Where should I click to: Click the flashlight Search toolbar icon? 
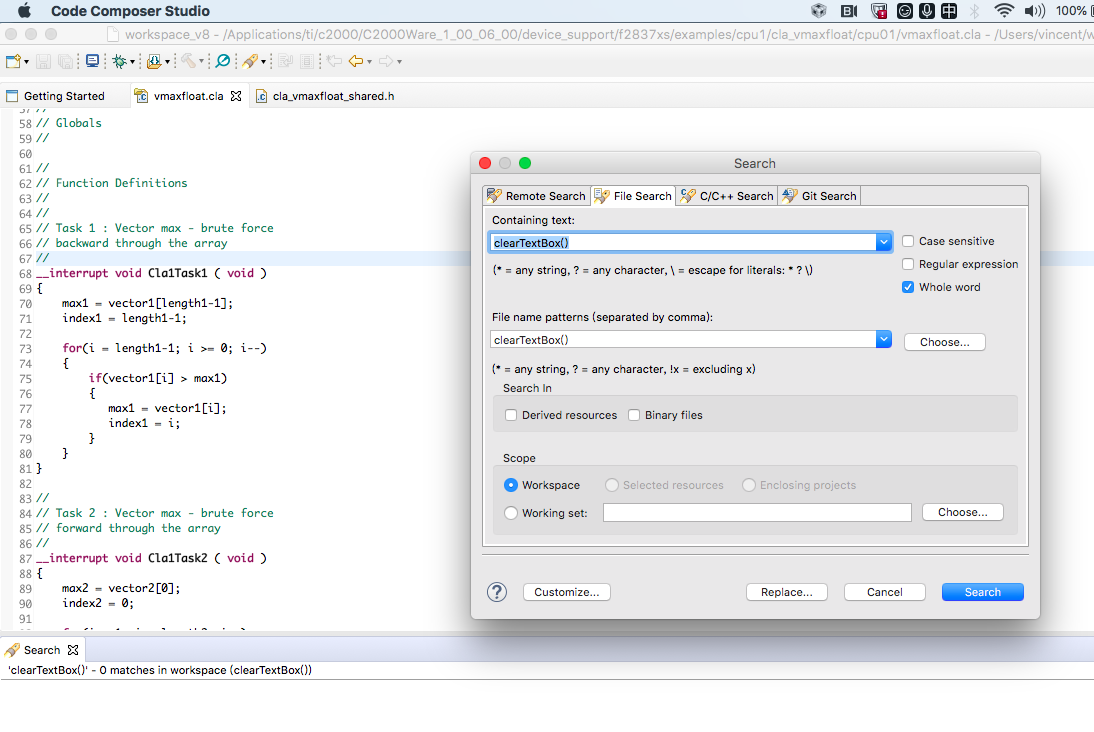(x=250, y=61)
